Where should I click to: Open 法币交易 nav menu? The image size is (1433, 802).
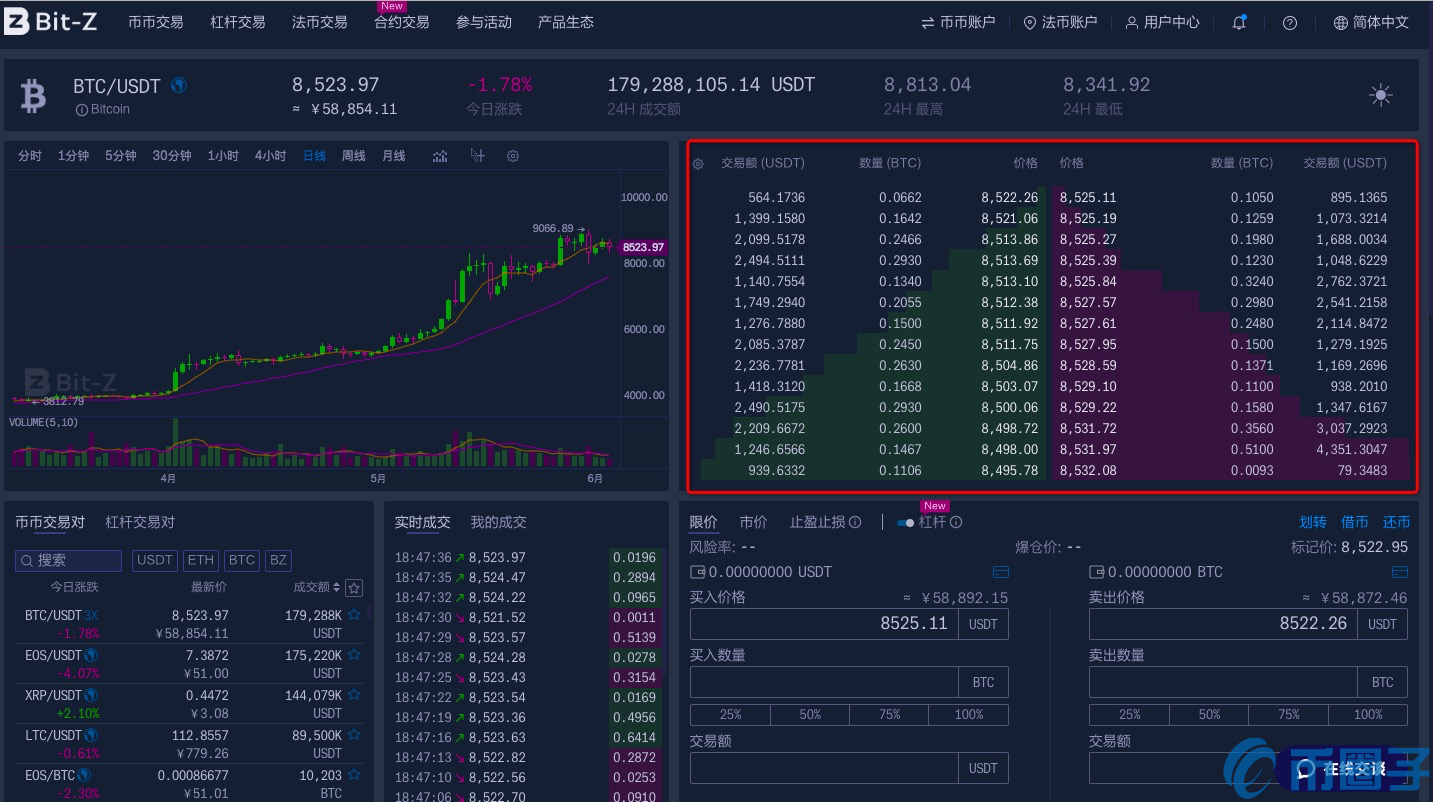click(x=320, y=22)
